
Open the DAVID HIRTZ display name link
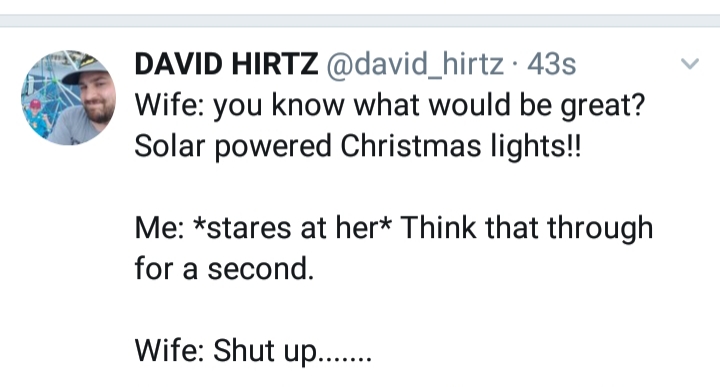pos(226,63)
